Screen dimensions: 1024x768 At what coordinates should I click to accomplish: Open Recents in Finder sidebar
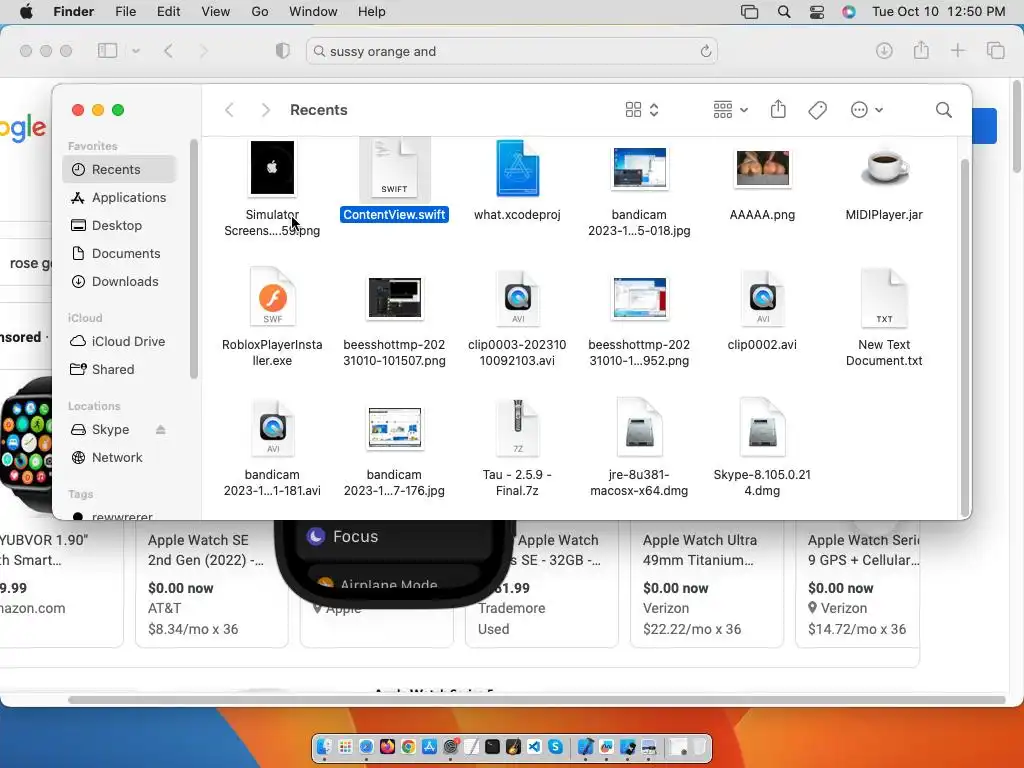120,169
